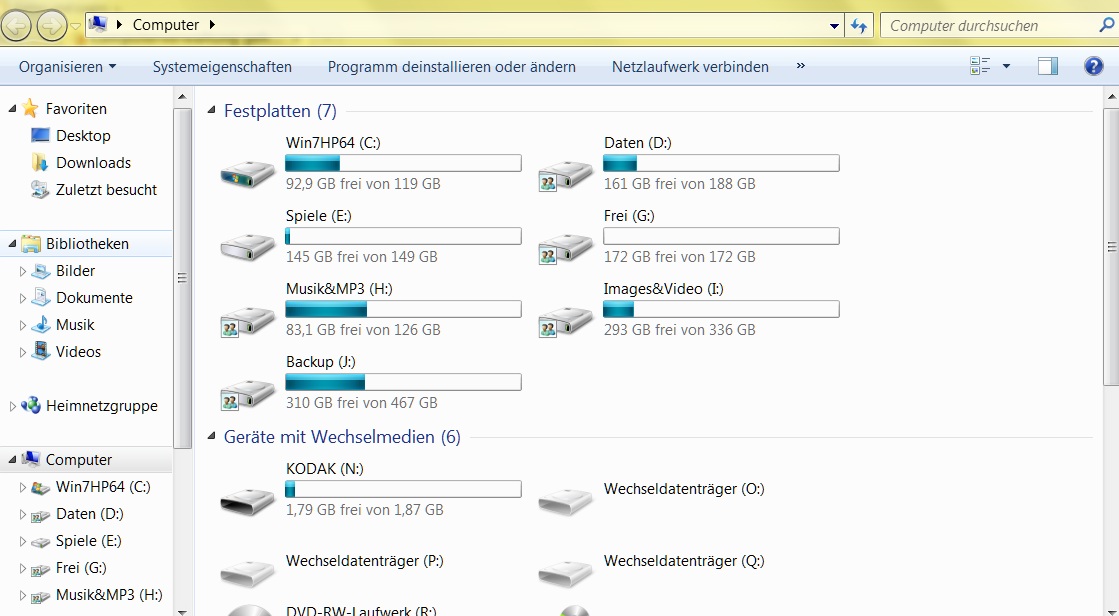Screen dimensions: 1119x616
Task: Click the Dokumente library icon
Action: coord(41,298)
